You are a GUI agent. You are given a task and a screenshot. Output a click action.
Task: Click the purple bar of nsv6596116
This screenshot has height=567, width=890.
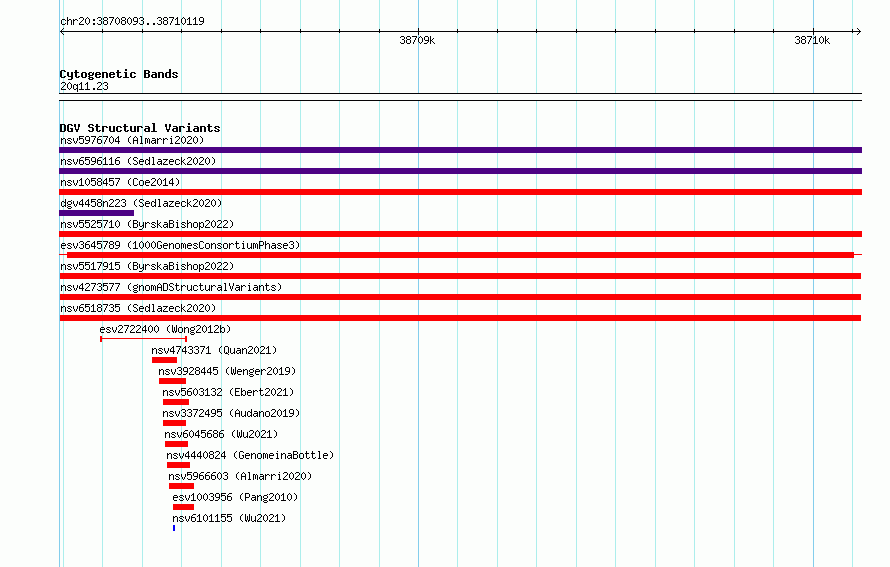460,171
